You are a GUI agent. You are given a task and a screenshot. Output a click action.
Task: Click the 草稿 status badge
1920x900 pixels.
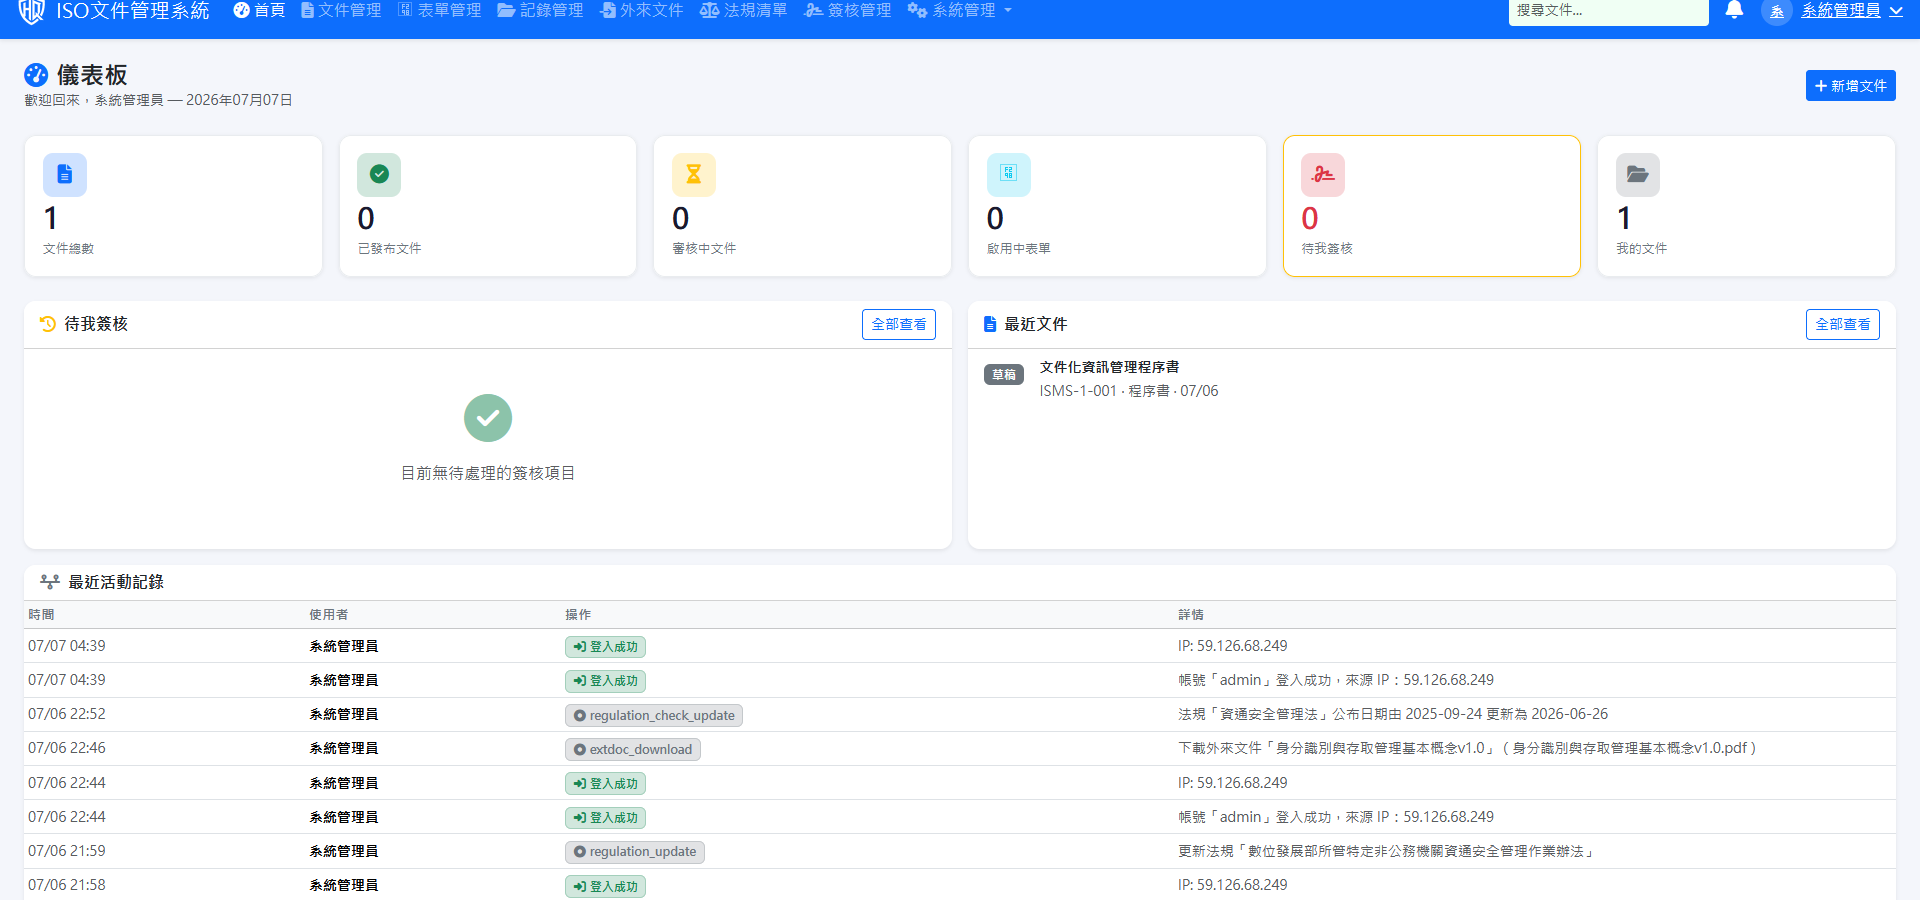pos(1004,375)
